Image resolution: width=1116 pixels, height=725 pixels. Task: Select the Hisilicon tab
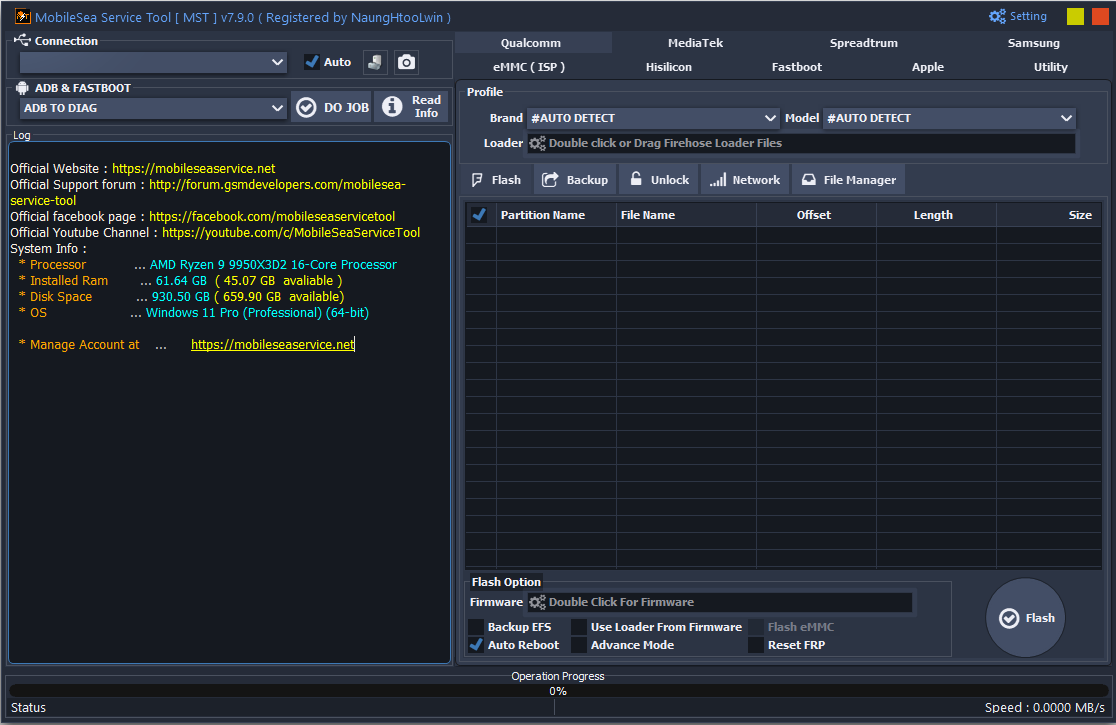click(668, 67)
